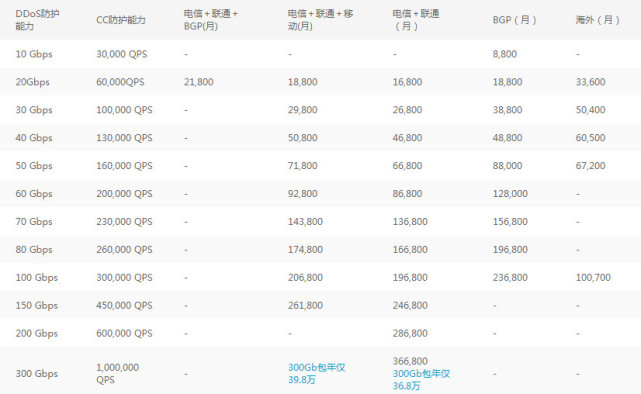Viewport: 641px width, 394px height.
Task: Click the 88,000 BGP price
Action: [507, 166]
